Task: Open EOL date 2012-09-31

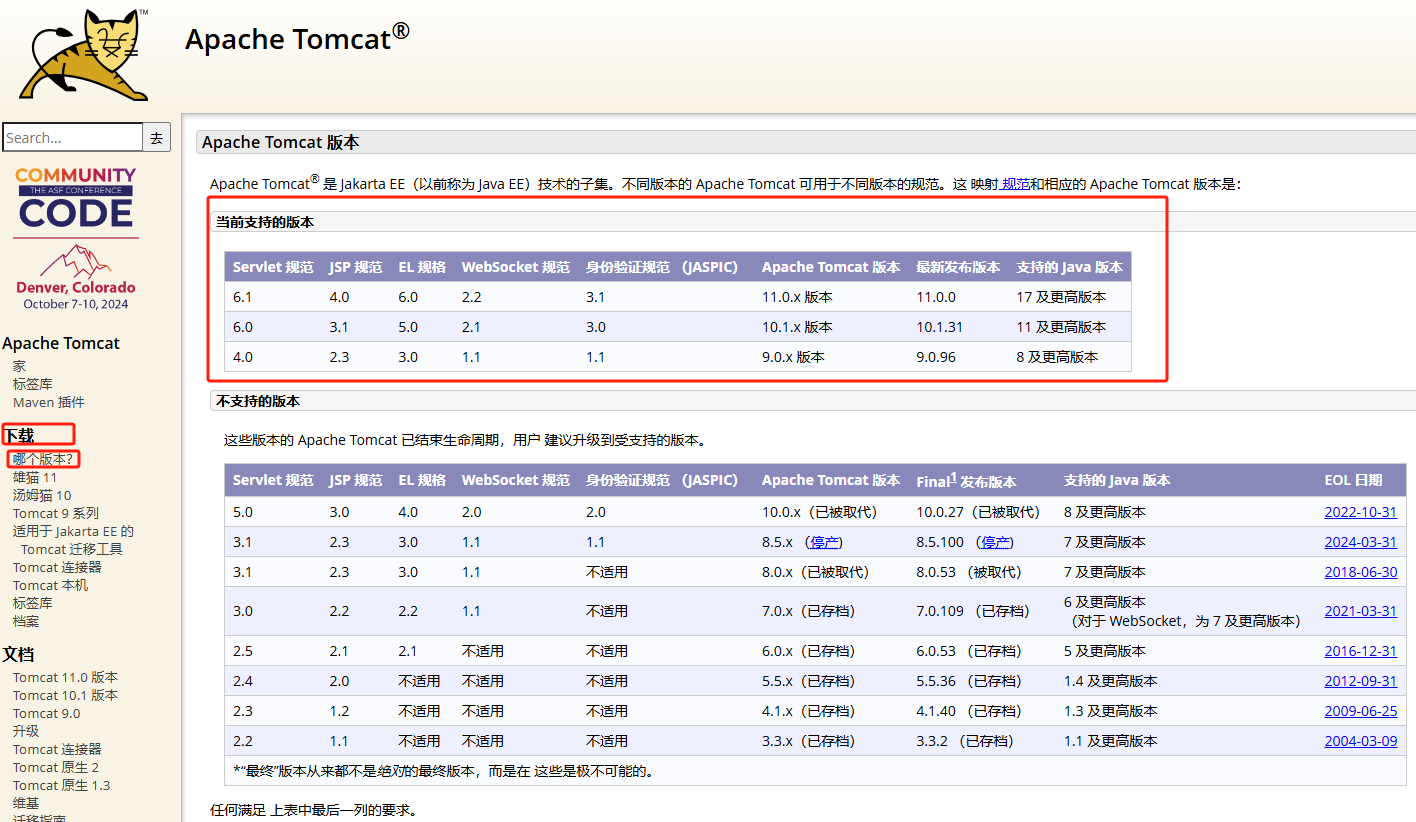Action: 1361,681
